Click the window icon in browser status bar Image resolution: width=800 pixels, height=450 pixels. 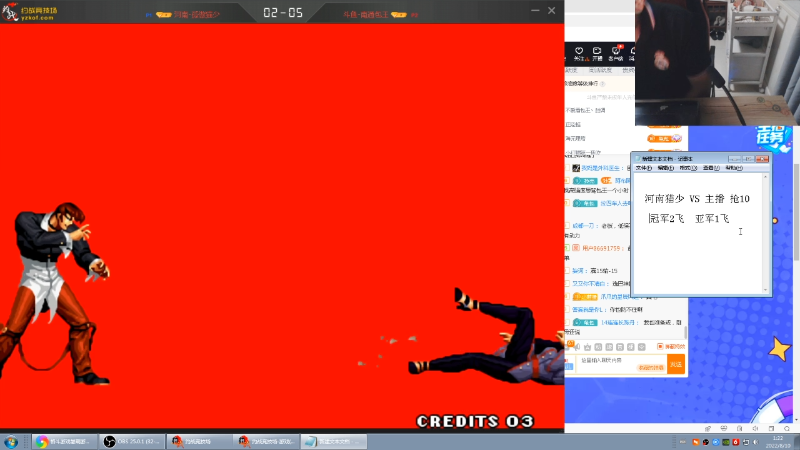pyautogui.click(x=771, y=429)
